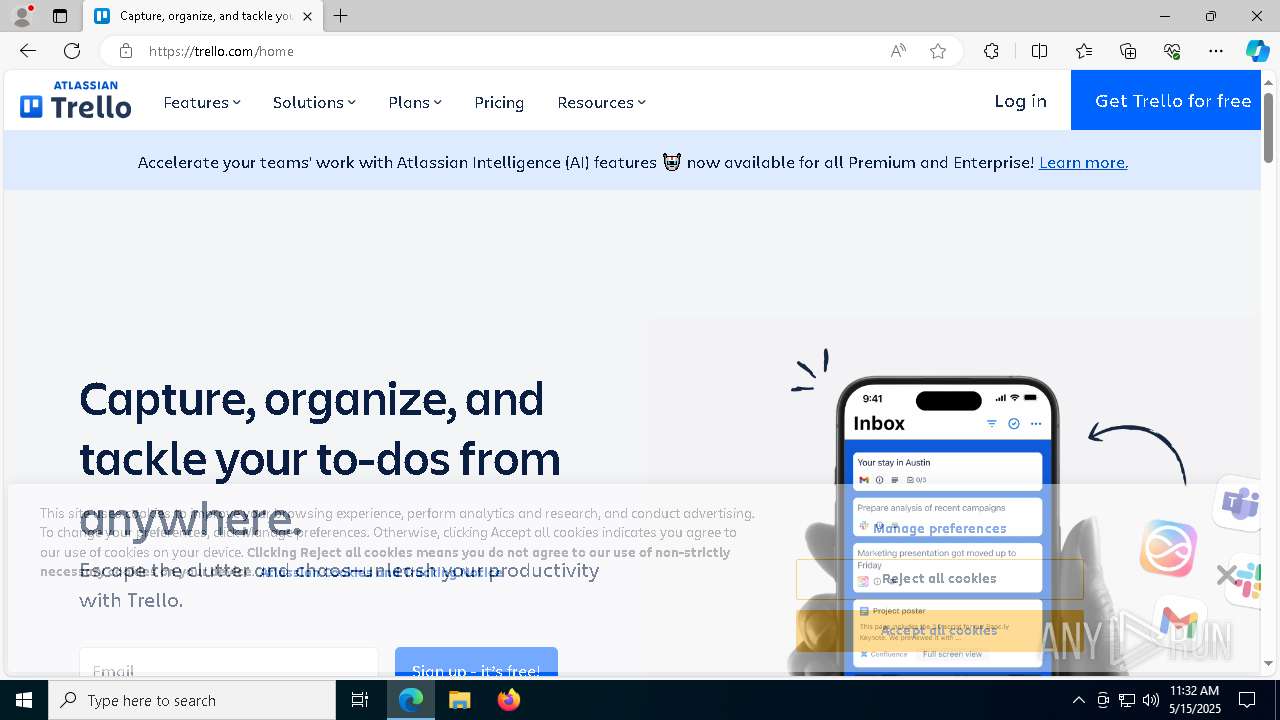This screenshot has width=1280, height=720.
Task: Open File Explorer from the taskbar
Action: (x=459, y=700)
